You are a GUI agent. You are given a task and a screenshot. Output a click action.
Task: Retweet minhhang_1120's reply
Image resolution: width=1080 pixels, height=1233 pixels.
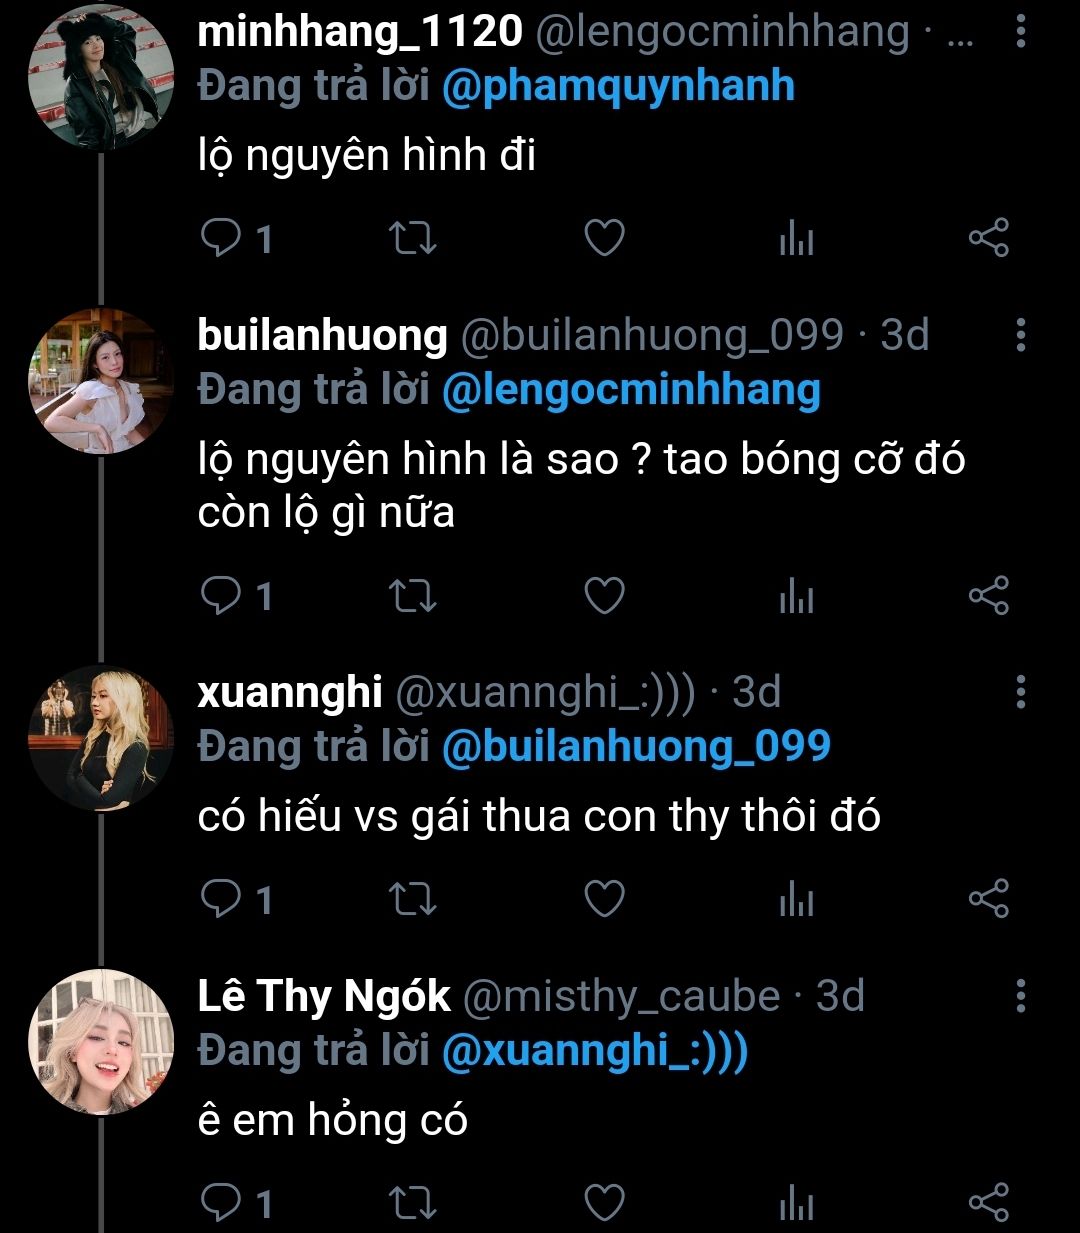(411, 239)
